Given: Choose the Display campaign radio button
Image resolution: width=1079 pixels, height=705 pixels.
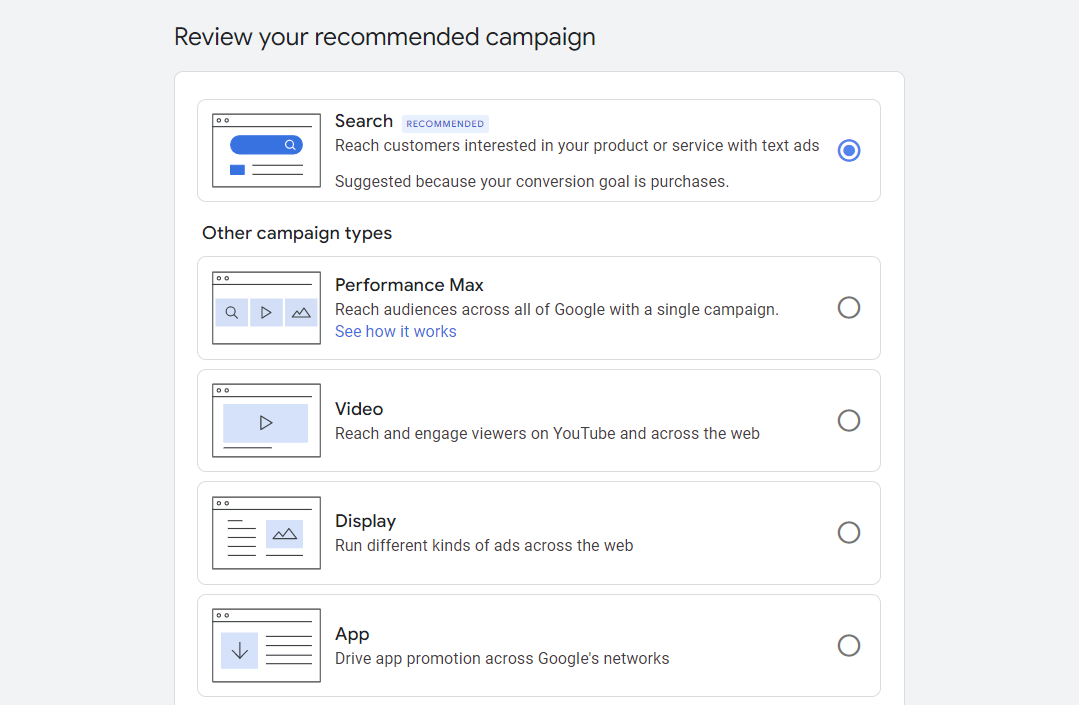Looking at the screenshot, I should point(849,533).
